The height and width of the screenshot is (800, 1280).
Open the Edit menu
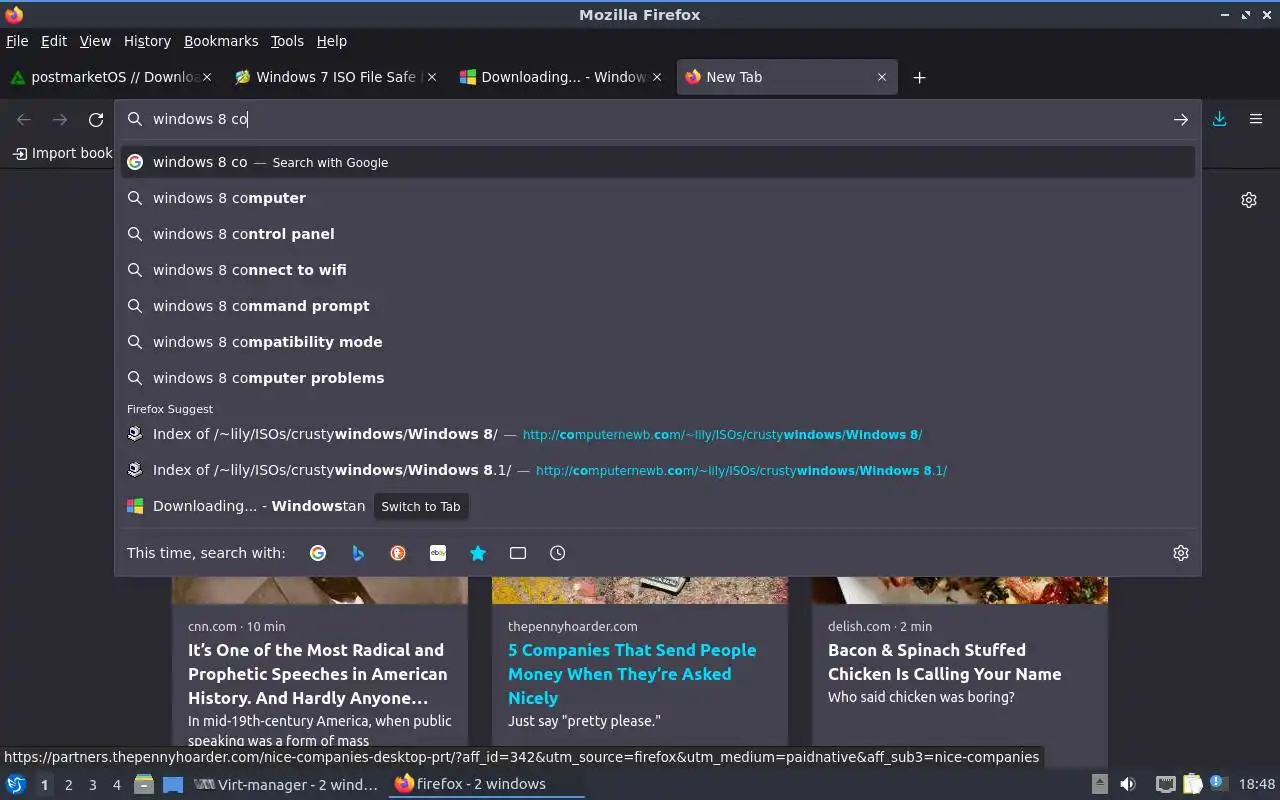coord(54,41)
